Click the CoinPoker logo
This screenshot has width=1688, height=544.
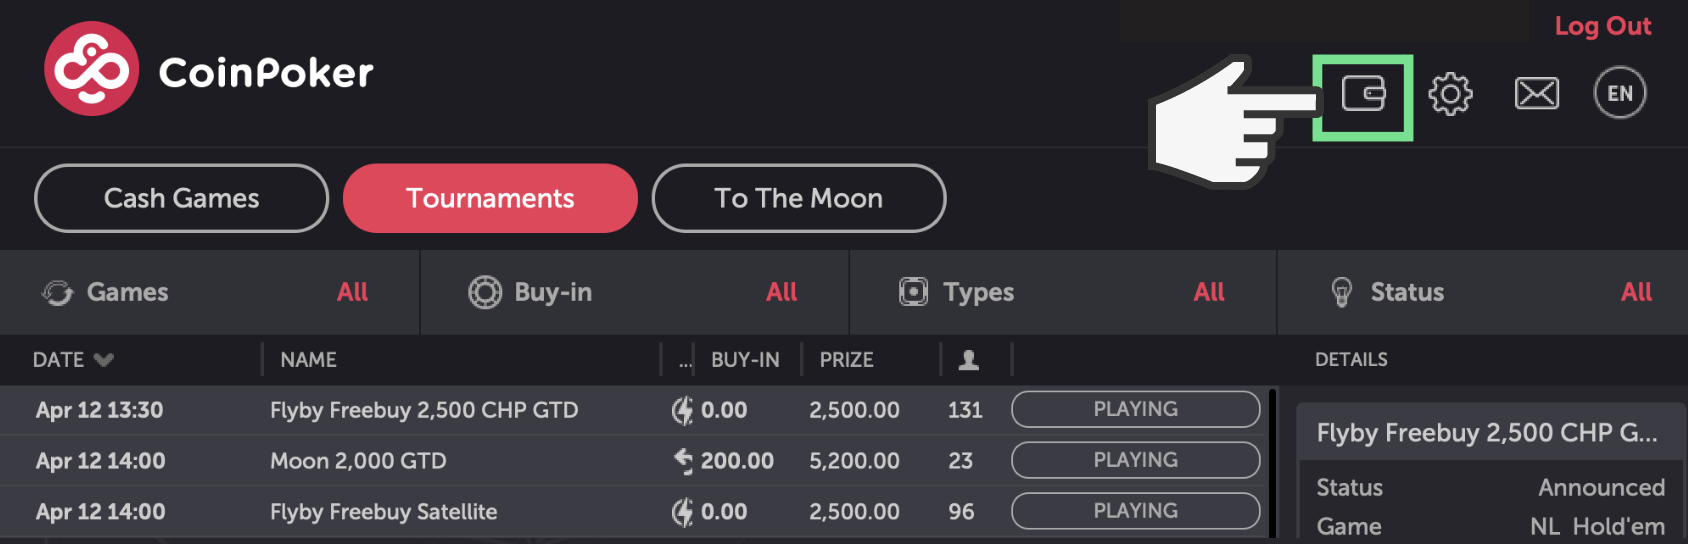tap(92, 69)
